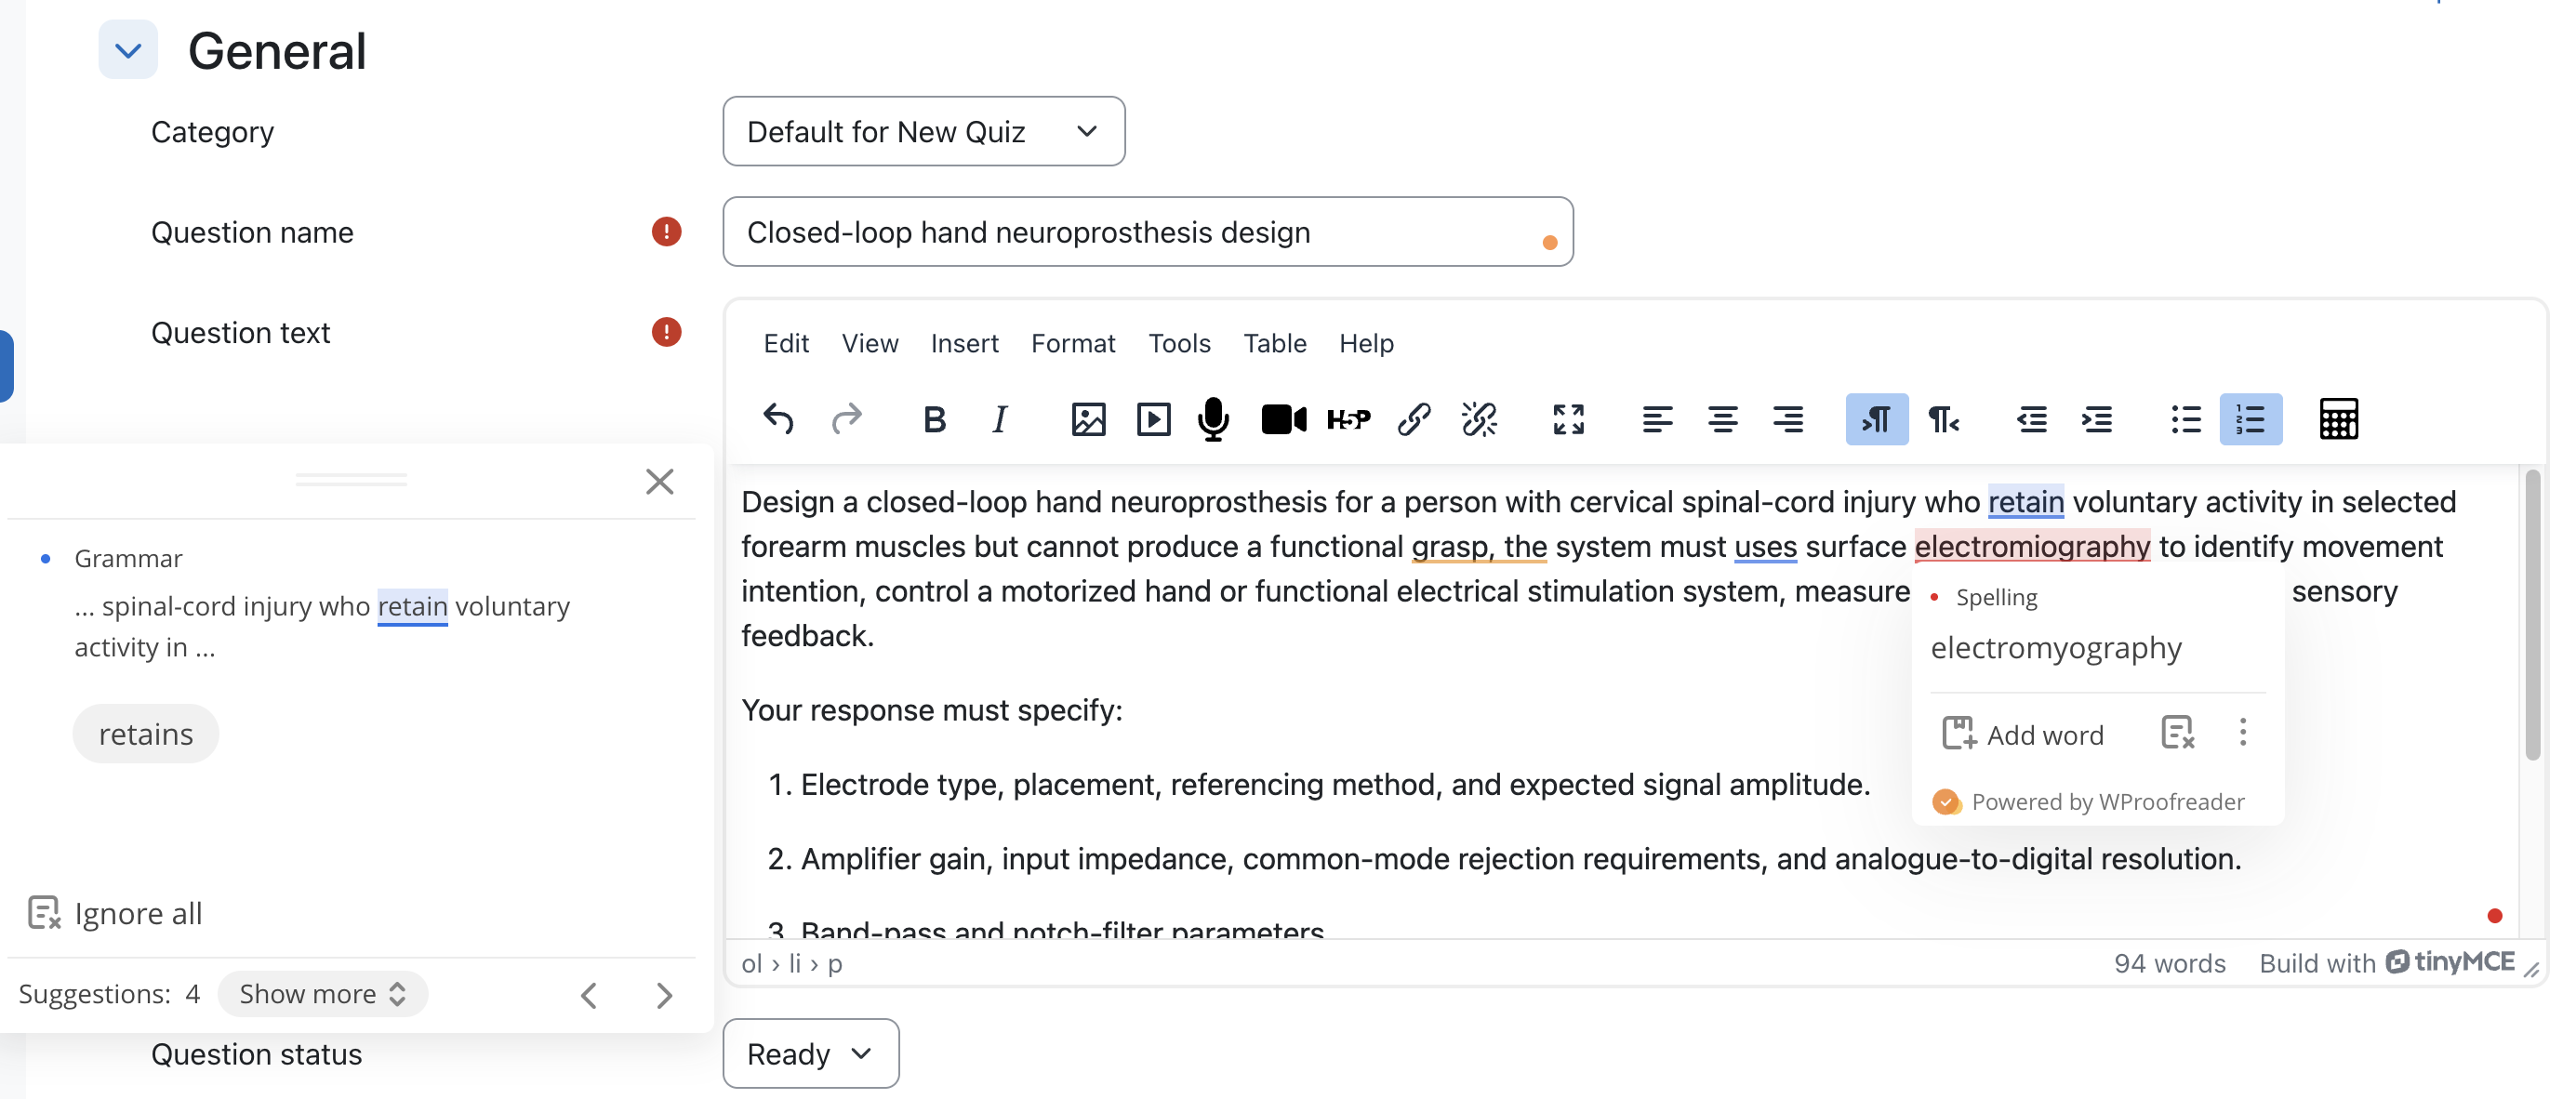Viewport: 2576px width, 1099px height.
Task: Go to previous suggestion
Action: coord(589,995)
